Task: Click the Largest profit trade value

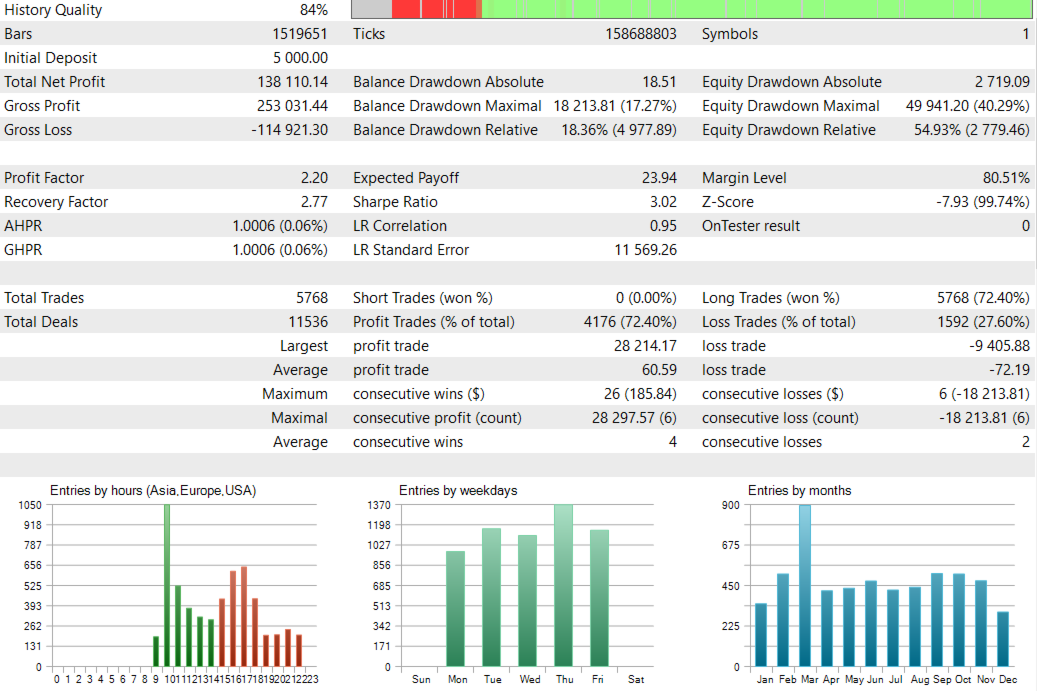Action: pos(645,346)
